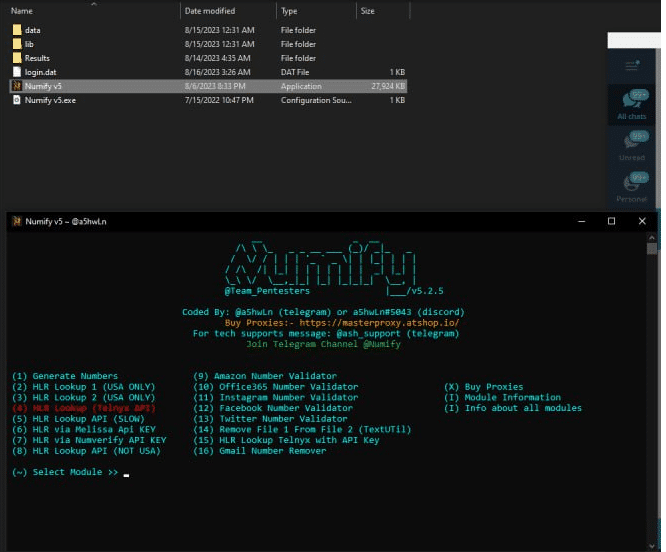Click the Results folder icon
This screenshot has width=666, height=552.
click(x=17, y=58)
